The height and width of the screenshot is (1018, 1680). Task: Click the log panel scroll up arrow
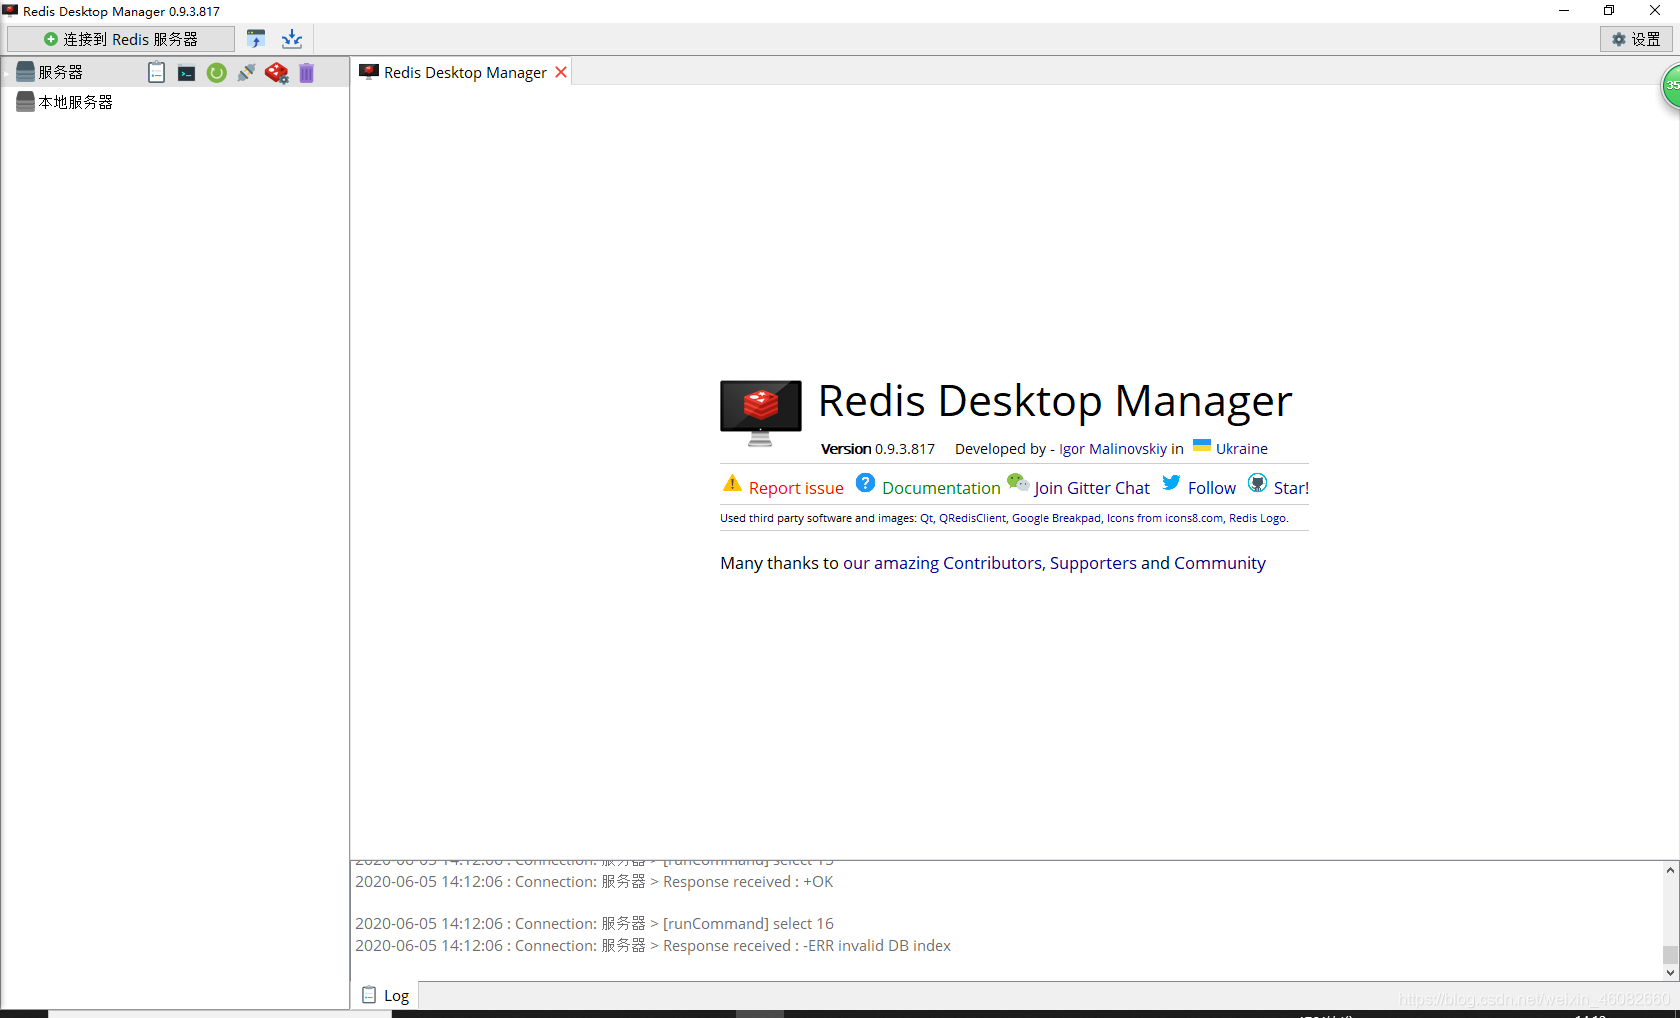point(1670,870)
